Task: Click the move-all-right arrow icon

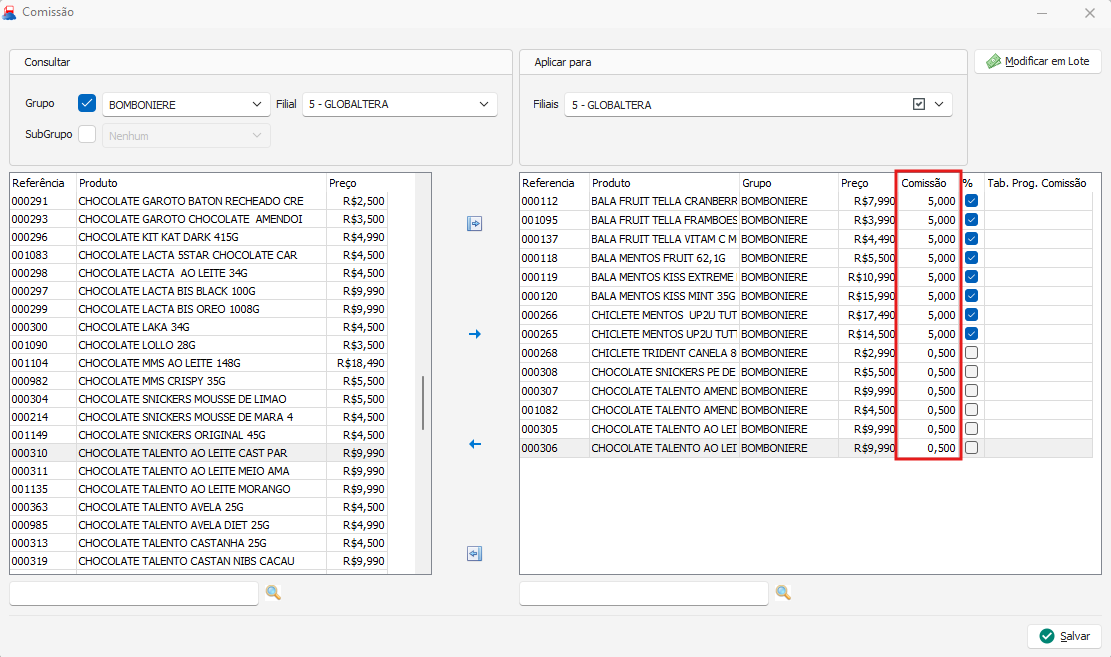Action: [x=475, y=224]
